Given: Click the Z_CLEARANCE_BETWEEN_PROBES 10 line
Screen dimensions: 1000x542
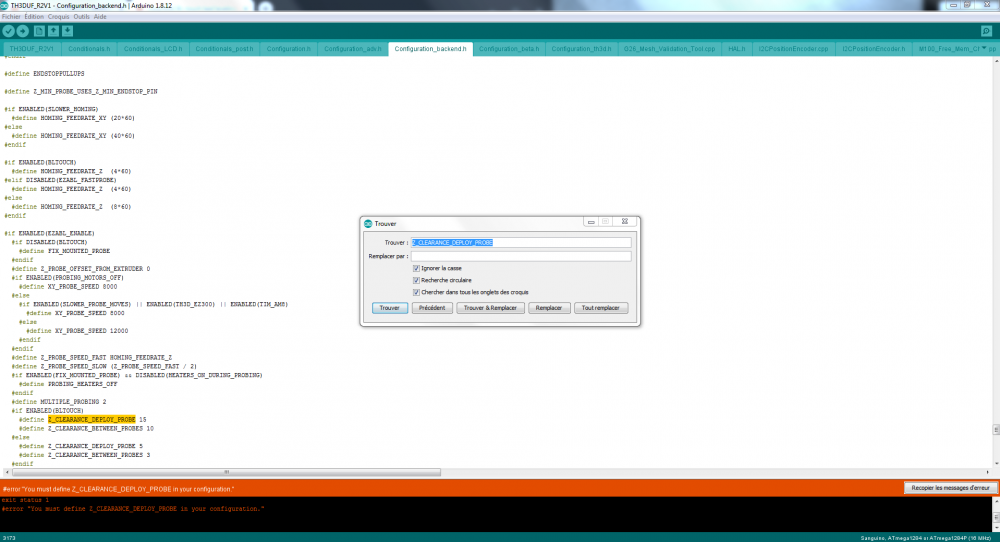Looking at the screenshot, I should [86, 428].
